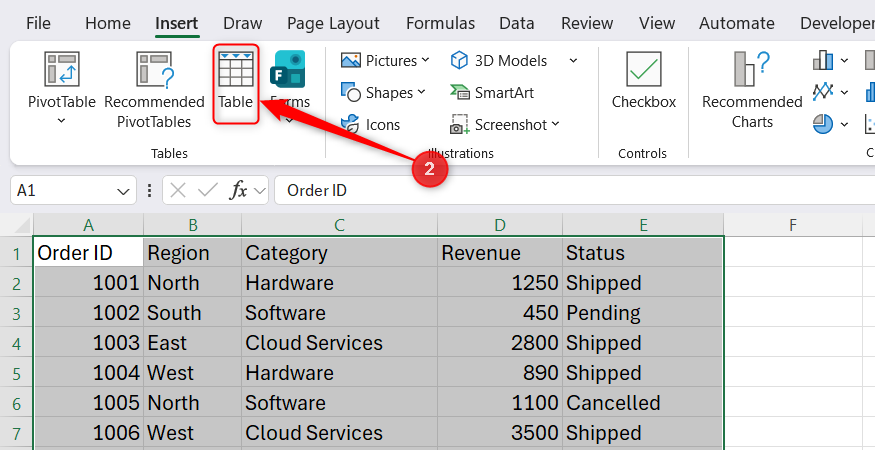This screenshot has height=450, width=875.
Task: Switch to the Home tab
Action: click(x=108, y=23)
